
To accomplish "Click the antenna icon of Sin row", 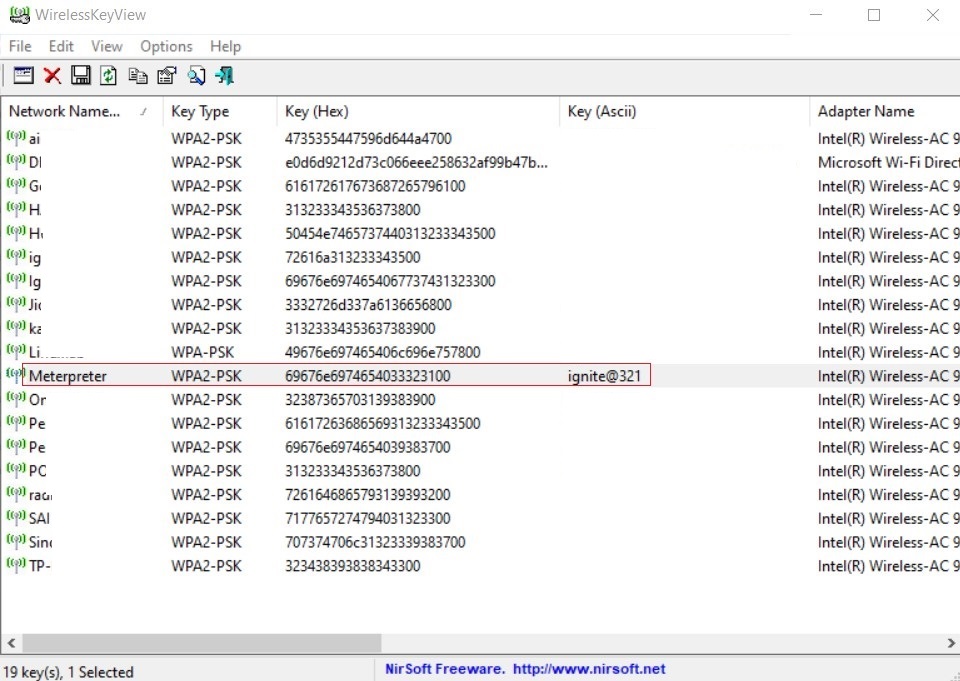I will pos(16,541).
